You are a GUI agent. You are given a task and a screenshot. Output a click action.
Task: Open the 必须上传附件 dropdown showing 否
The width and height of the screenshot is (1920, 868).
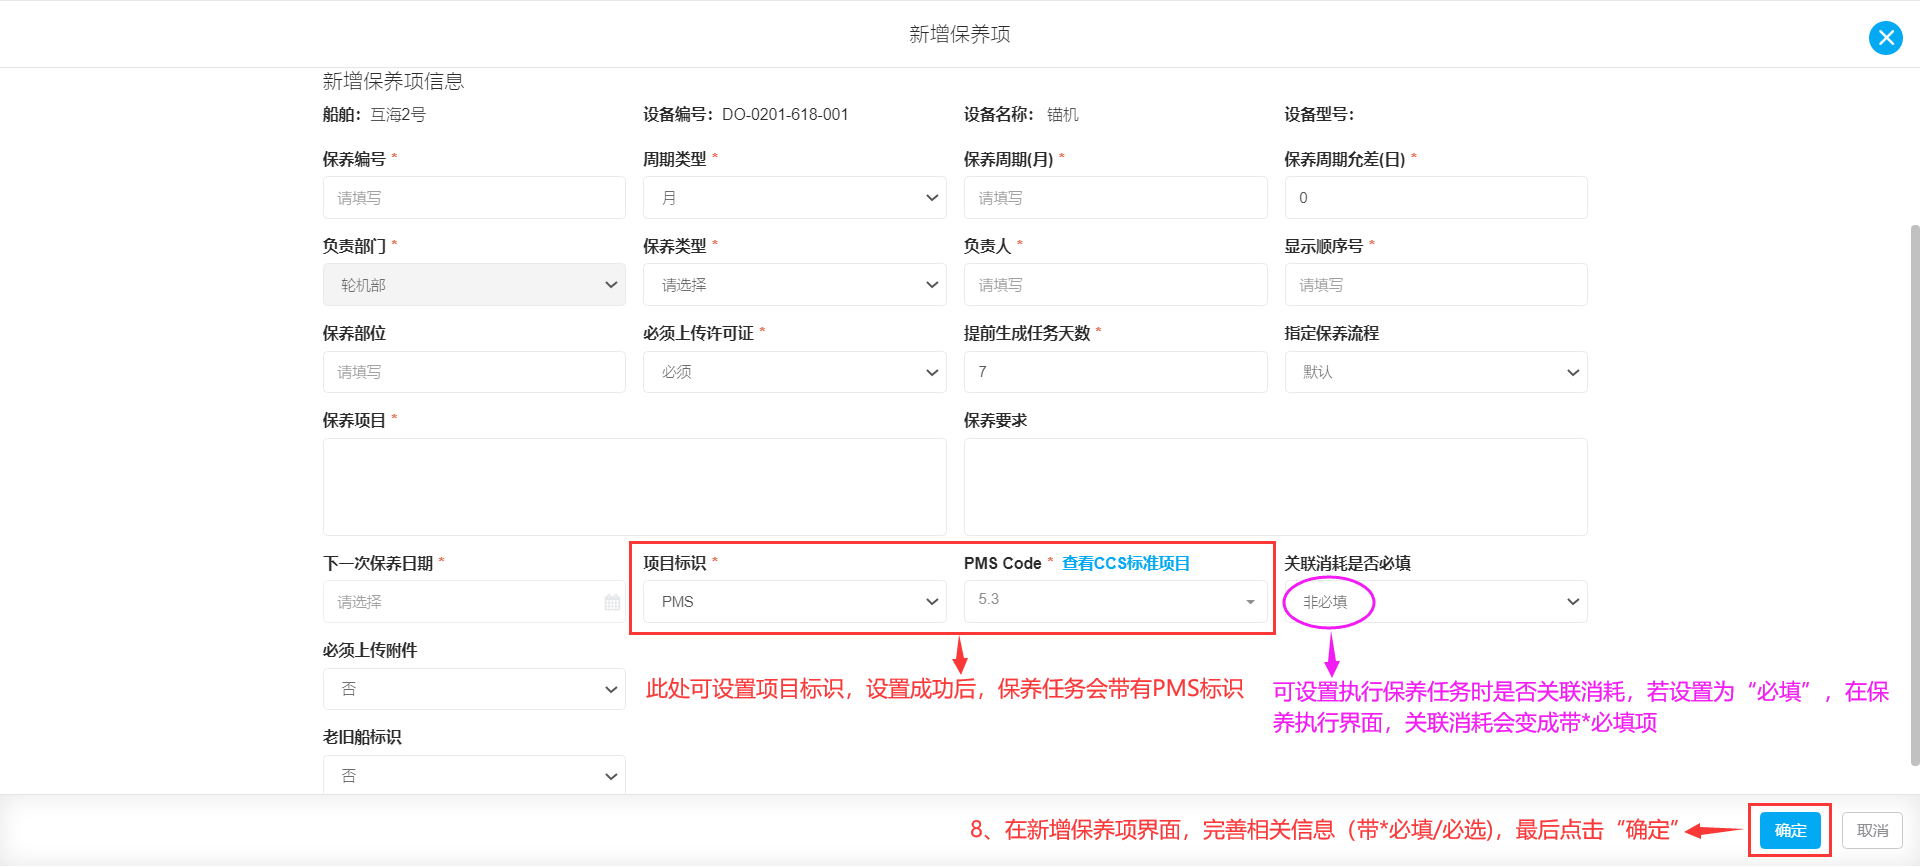pos(474,689)
